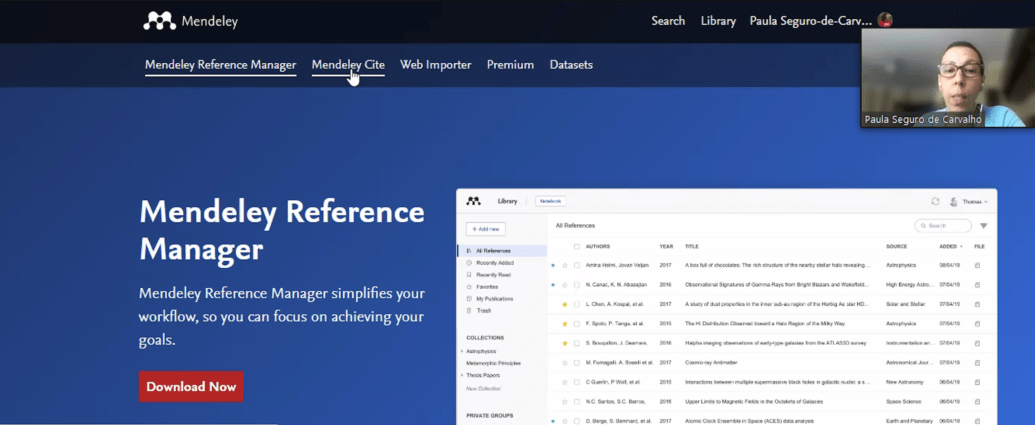Image resolution: width=1035 pixels, height=425 pixels.
Task: Open the Paula Seguro-de-Carvalho profile avatar
Action: 885,20
